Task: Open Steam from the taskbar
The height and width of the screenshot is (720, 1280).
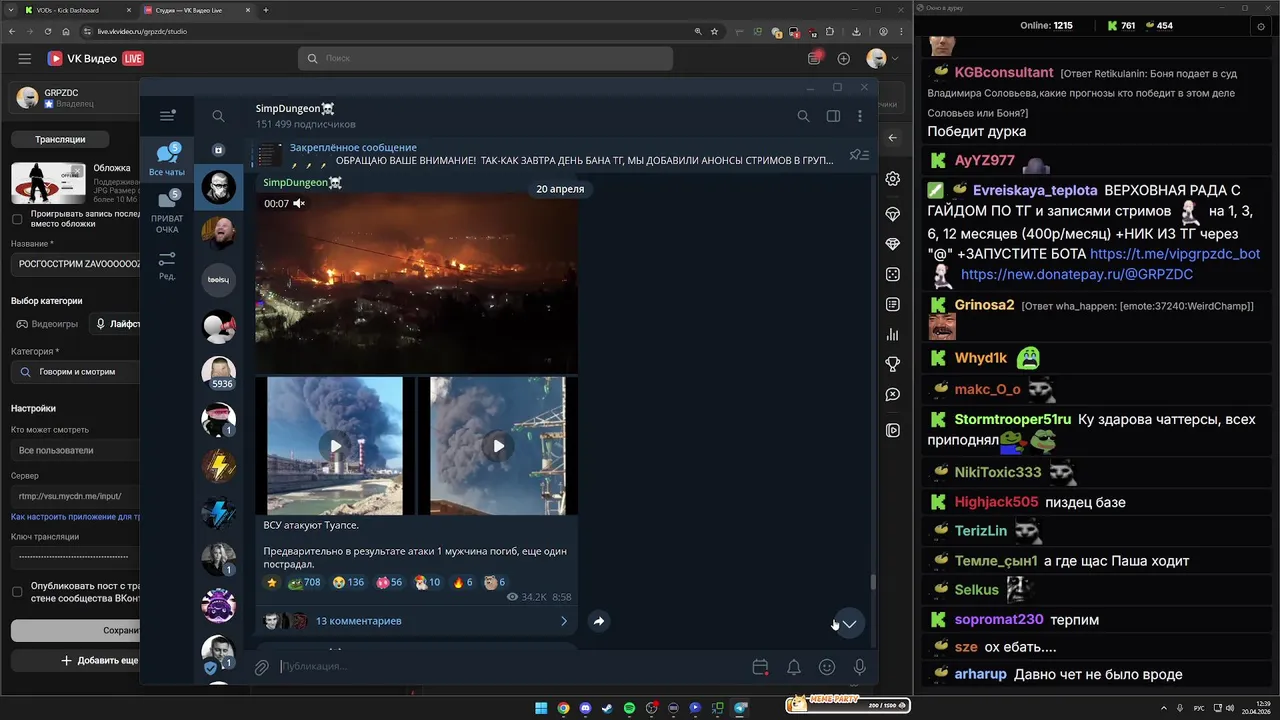Action: 608,708
